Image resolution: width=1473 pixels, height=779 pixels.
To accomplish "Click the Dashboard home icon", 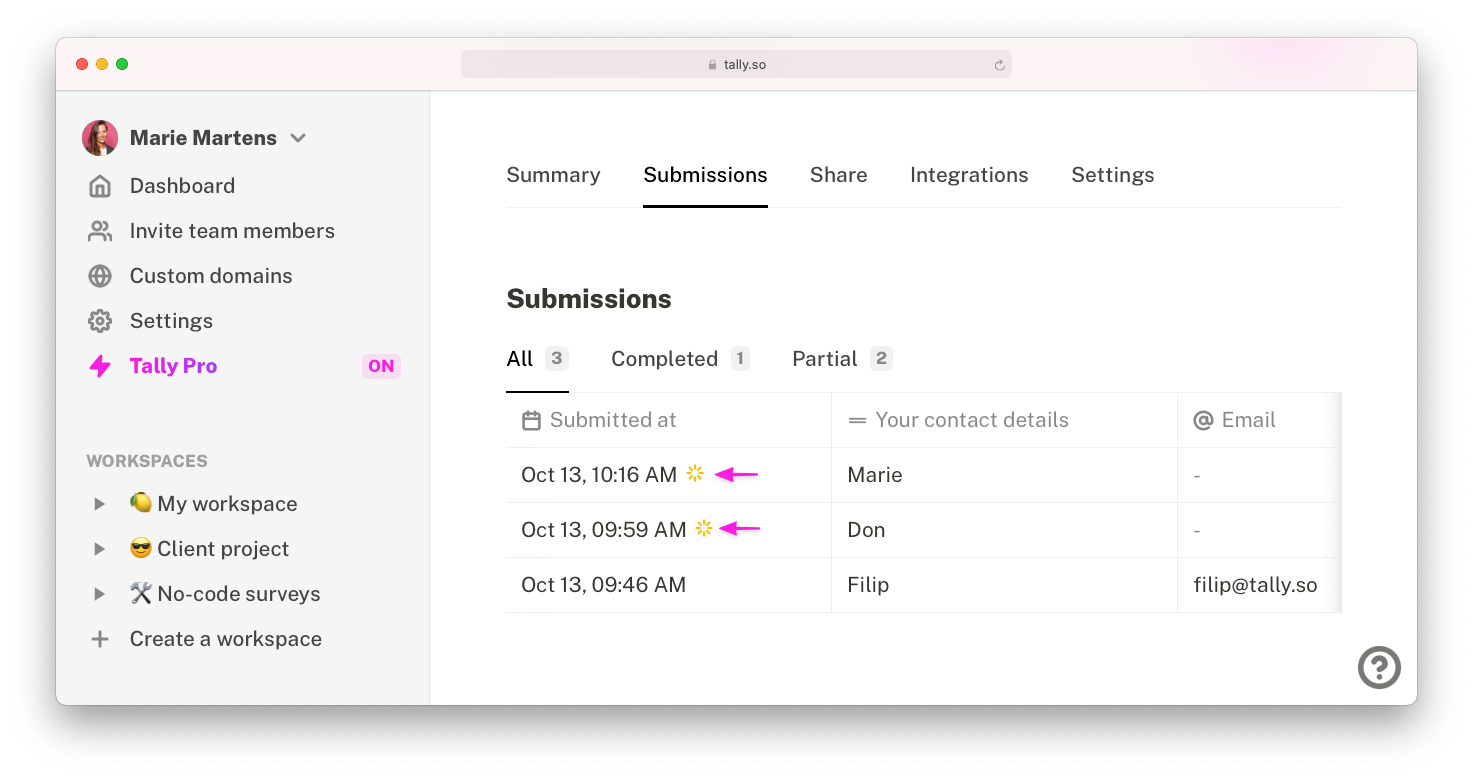I will click(x=99, y=186).
